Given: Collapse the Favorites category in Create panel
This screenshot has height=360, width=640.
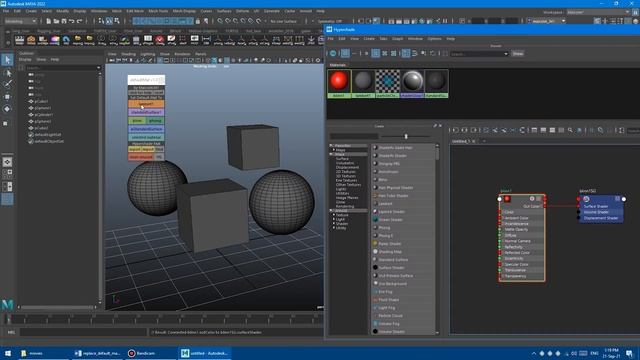Looking at the screenshot, I should [331, 145].
